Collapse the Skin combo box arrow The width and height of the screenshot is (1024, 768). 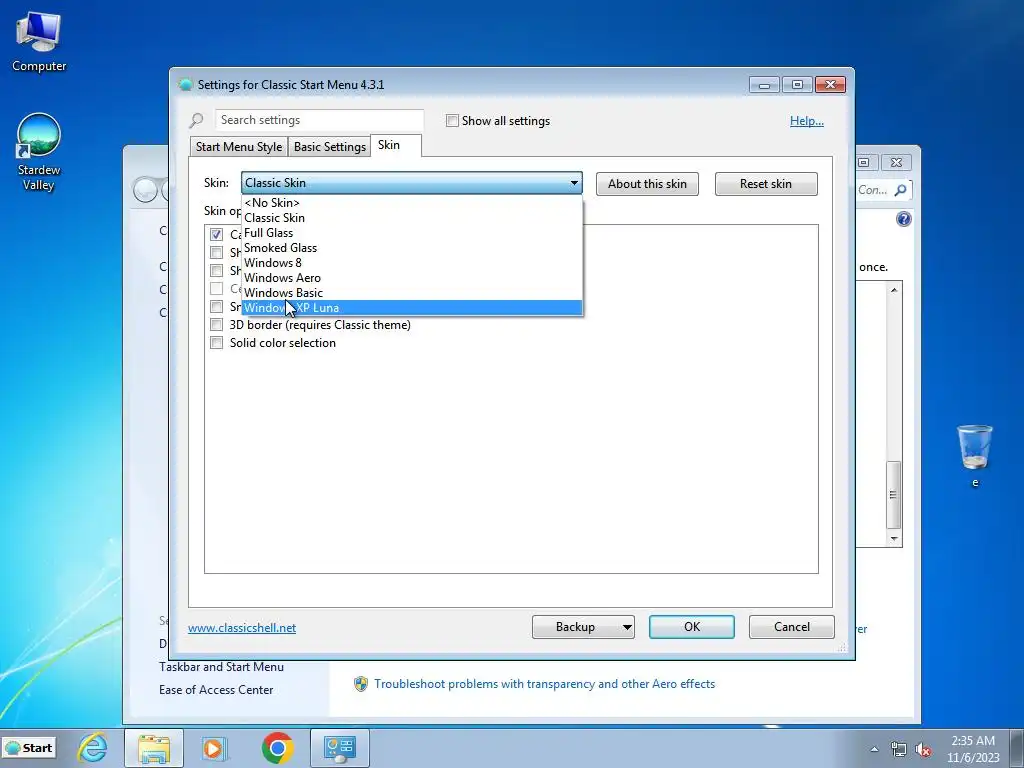tap(574, 183)
